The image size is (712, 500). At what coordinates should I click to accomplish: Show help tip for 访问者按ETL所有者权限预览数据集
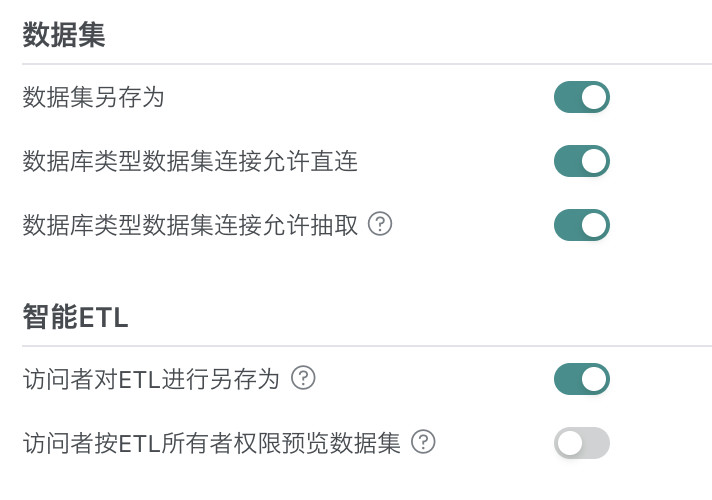coord(424,442)
